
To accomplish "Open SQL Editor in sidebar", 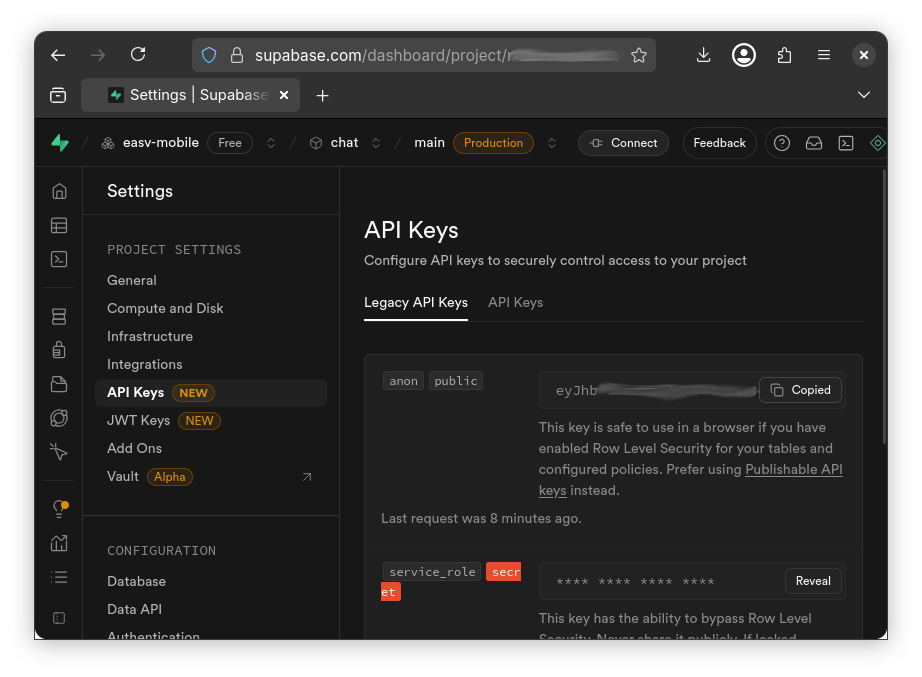I will pos(59,259).
